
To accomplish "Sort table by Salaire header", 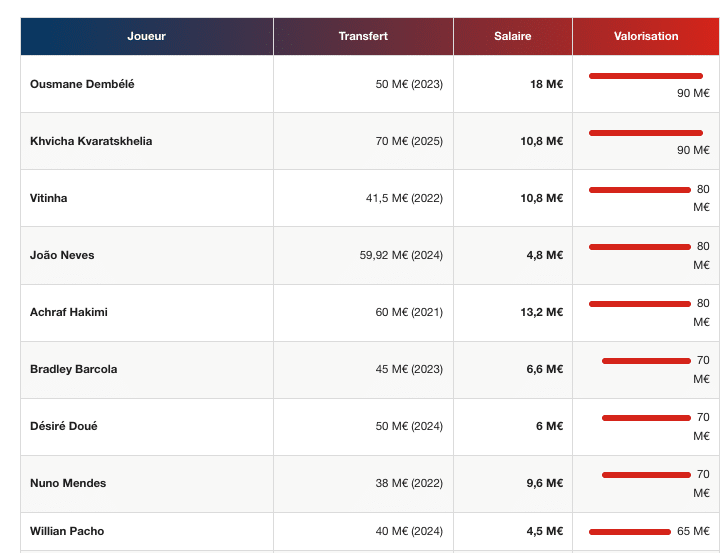I will tap(512, 36).
